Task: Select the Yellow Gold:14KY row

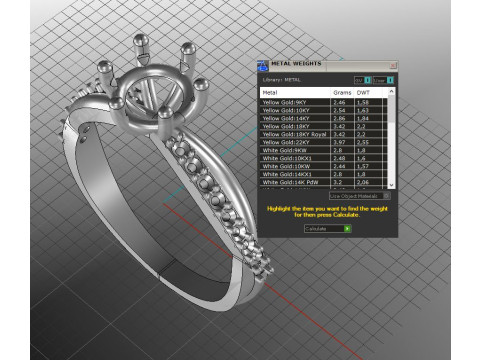Action: click(324, 118)
